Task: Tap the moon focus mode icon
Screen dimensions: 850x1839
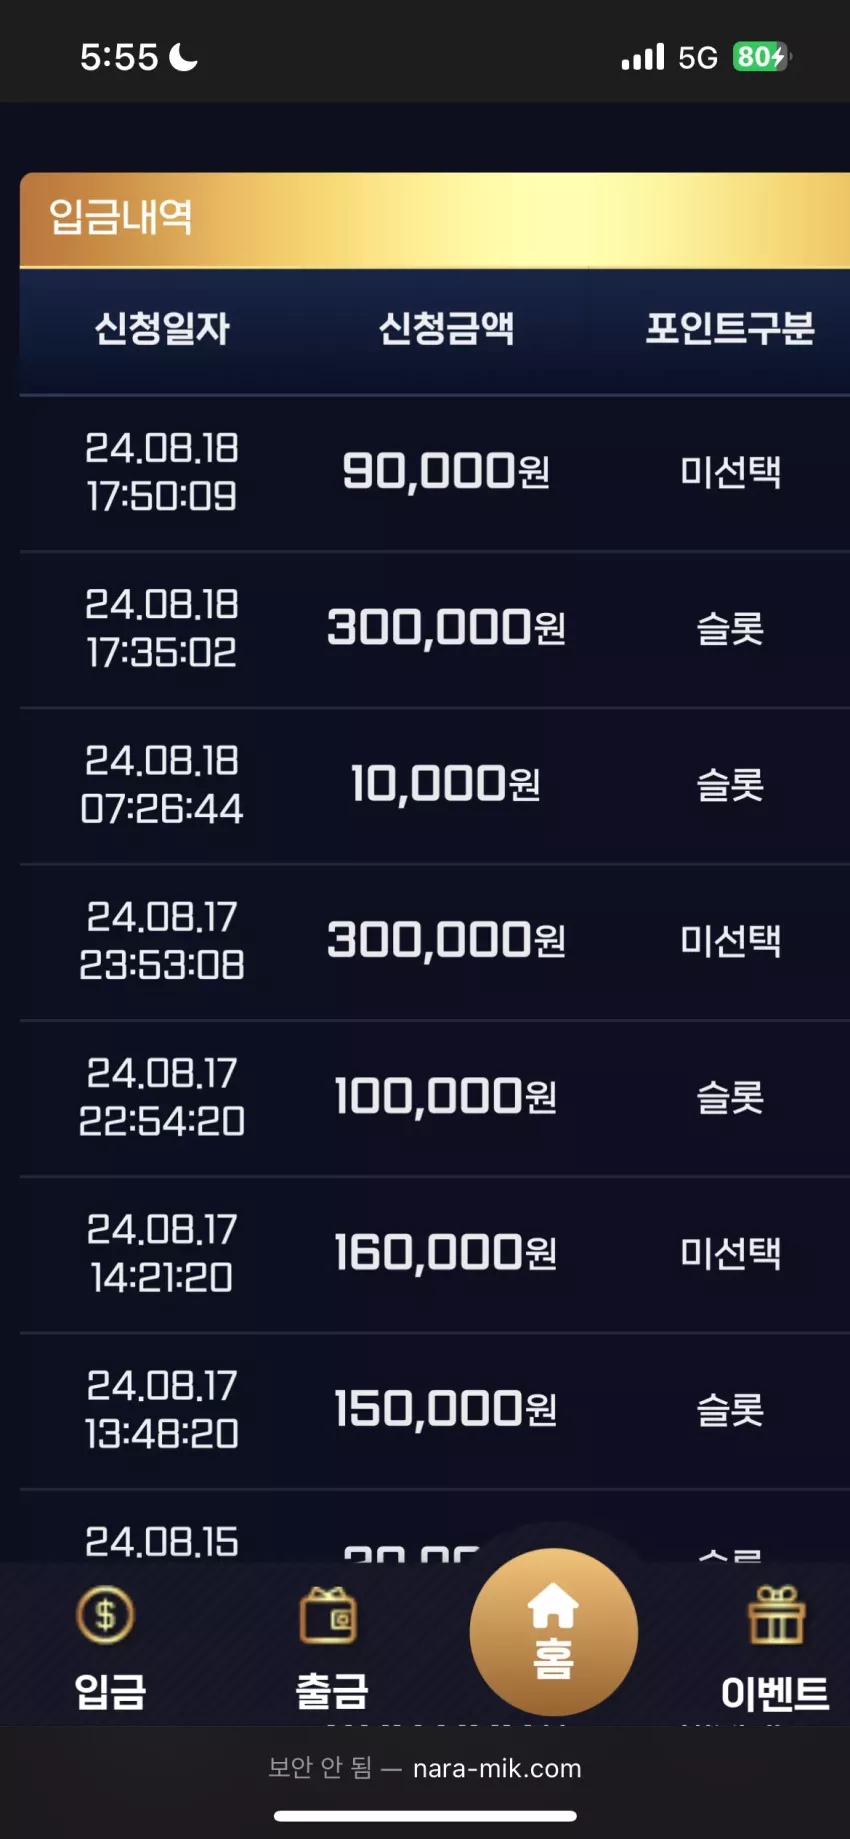Action: (184, 57)
